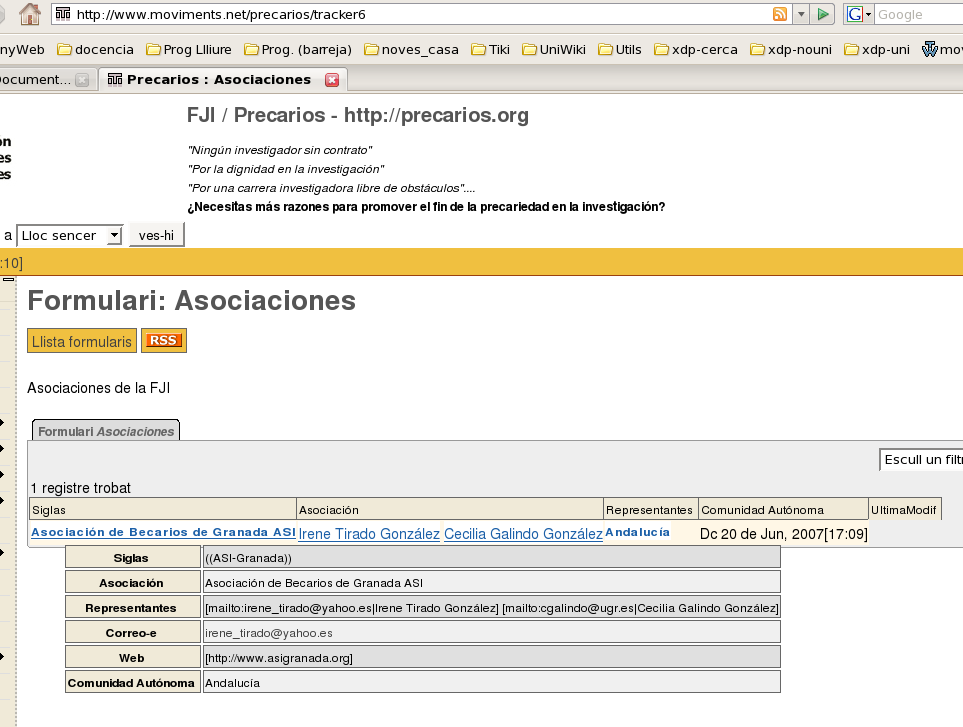Click the browser Home icon
The image size is (963, 727).
tap(29, 14)
